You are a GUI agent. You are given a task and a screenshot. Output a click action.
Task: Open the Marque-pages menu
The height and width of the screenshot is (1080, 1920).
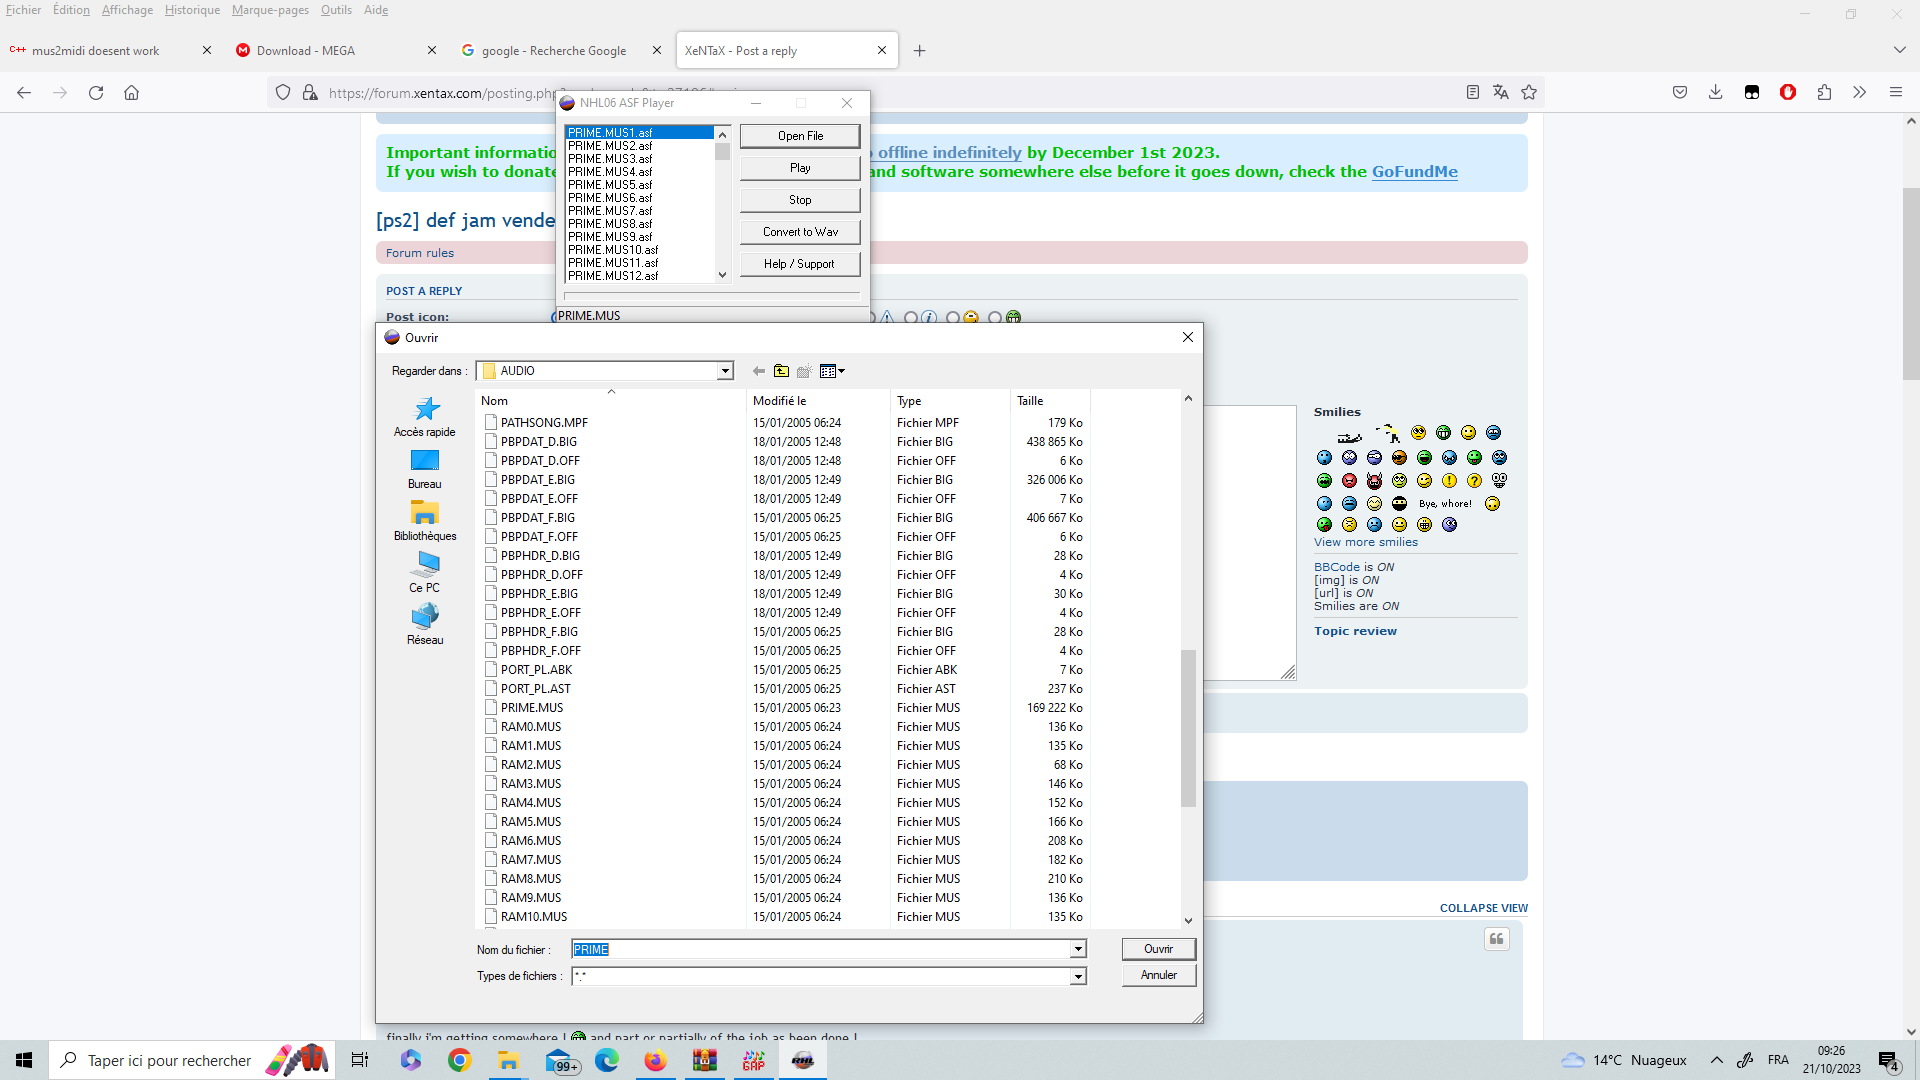click(270, 10)
